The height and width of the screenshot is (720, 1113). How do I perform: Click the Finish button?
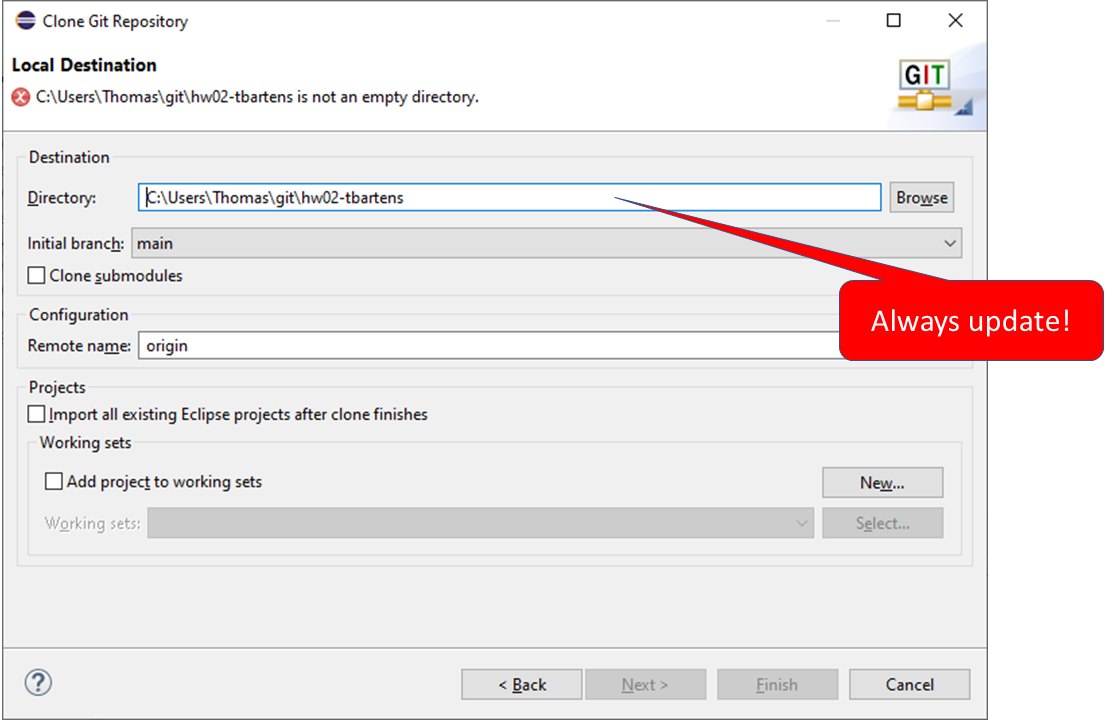777,685
